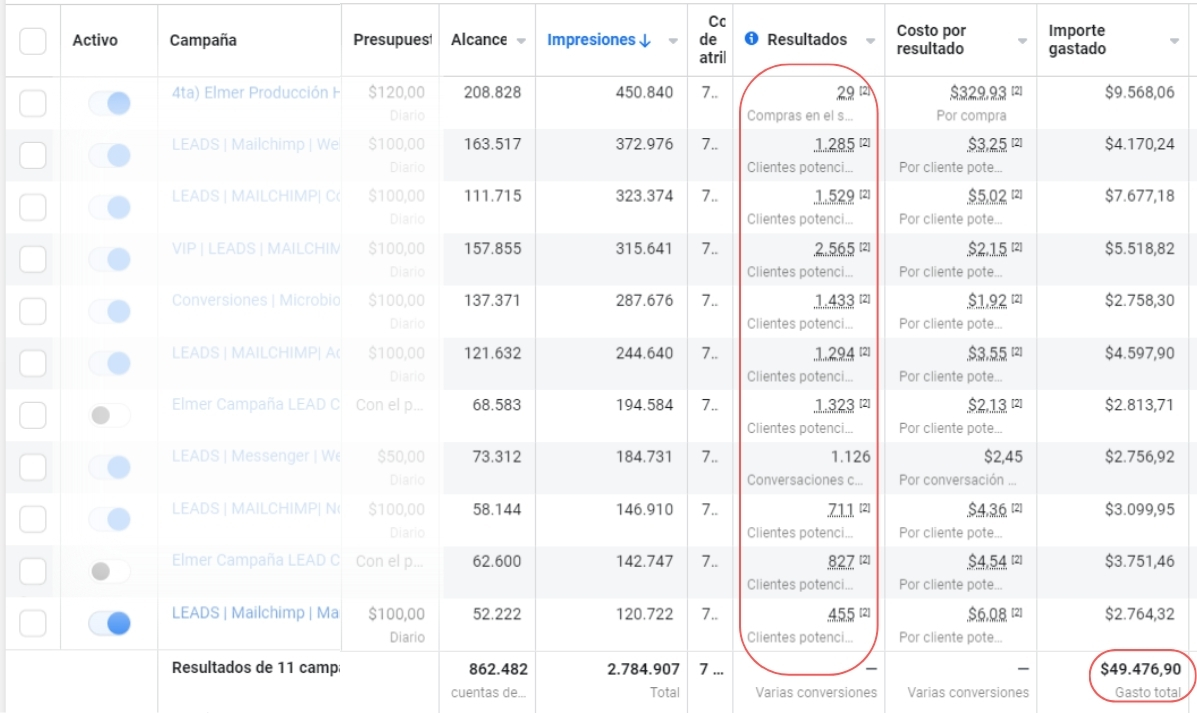
Task: Sort by the Campaña column header
Action: (x=203, y=40)
